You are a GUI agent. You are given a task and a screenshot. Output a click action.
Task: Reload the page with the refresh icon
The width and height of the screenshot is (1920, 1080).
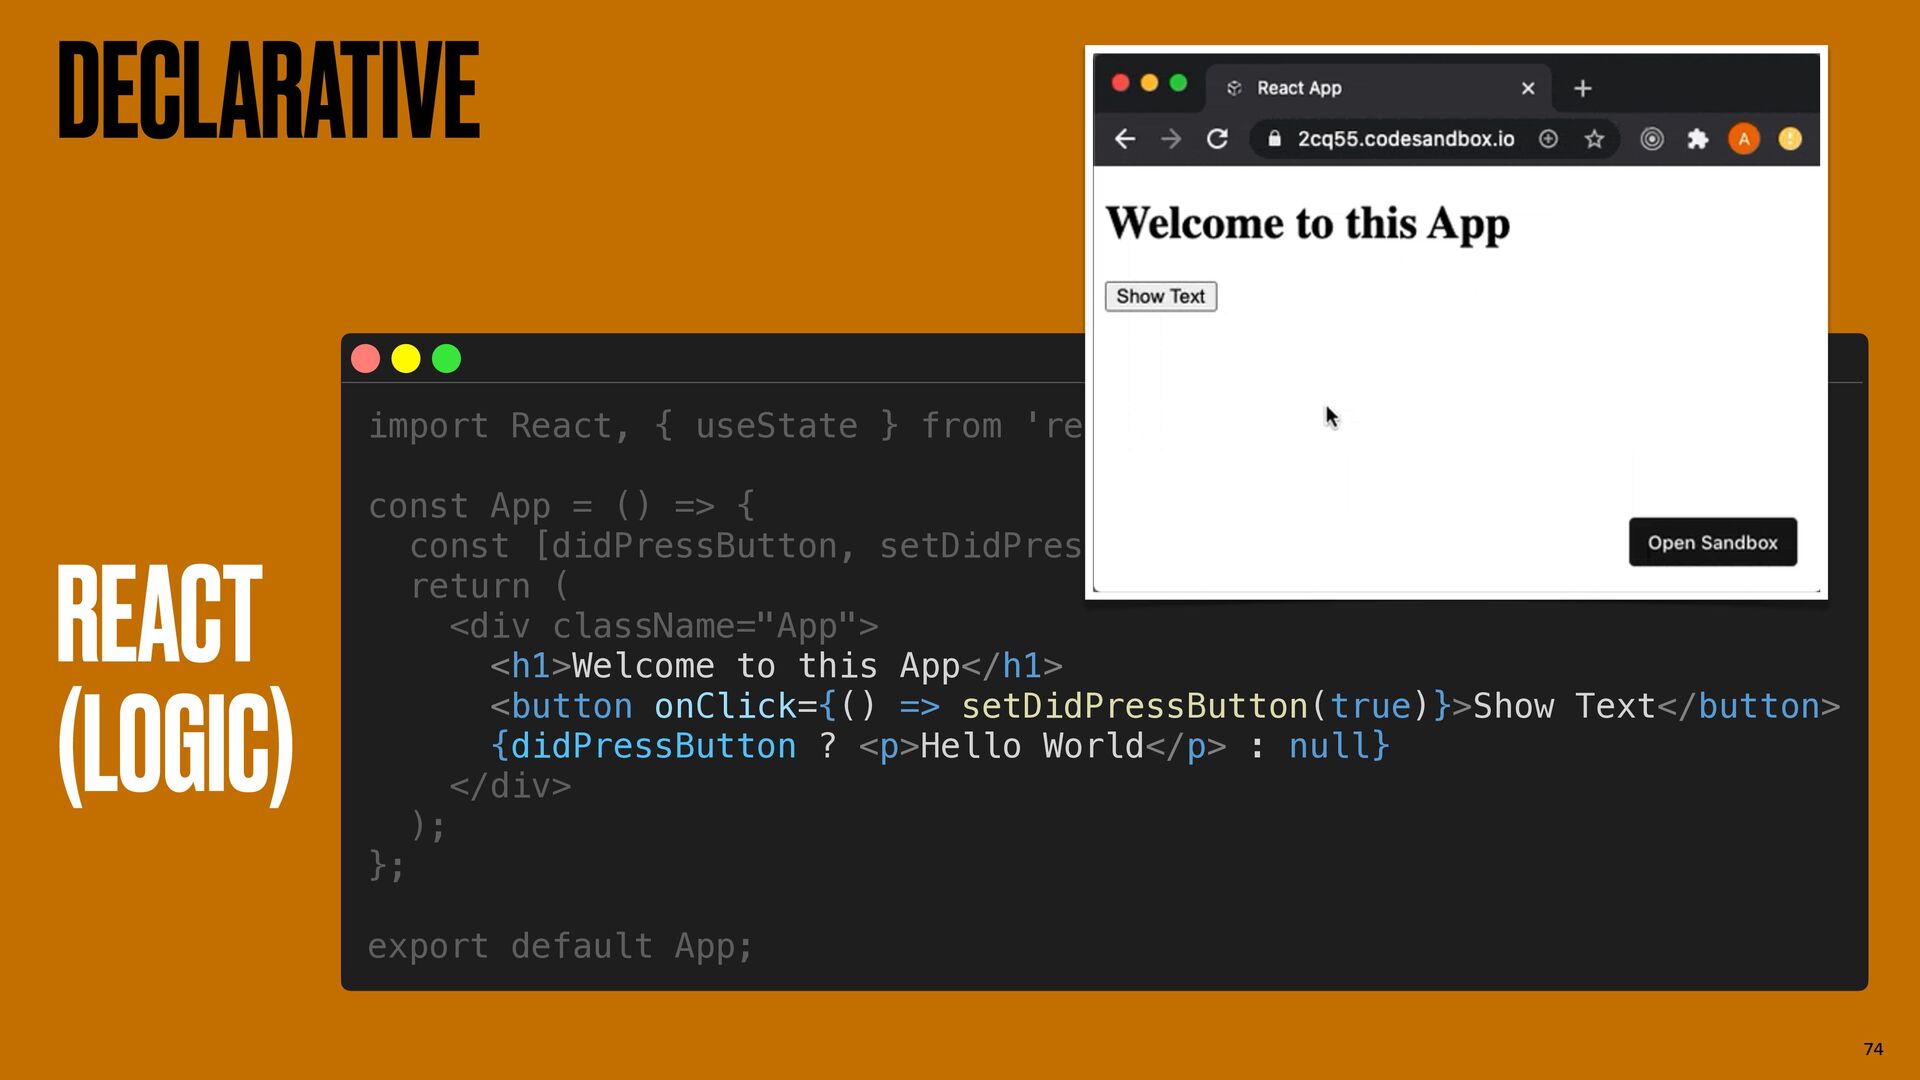click(x=1217, y=139)
